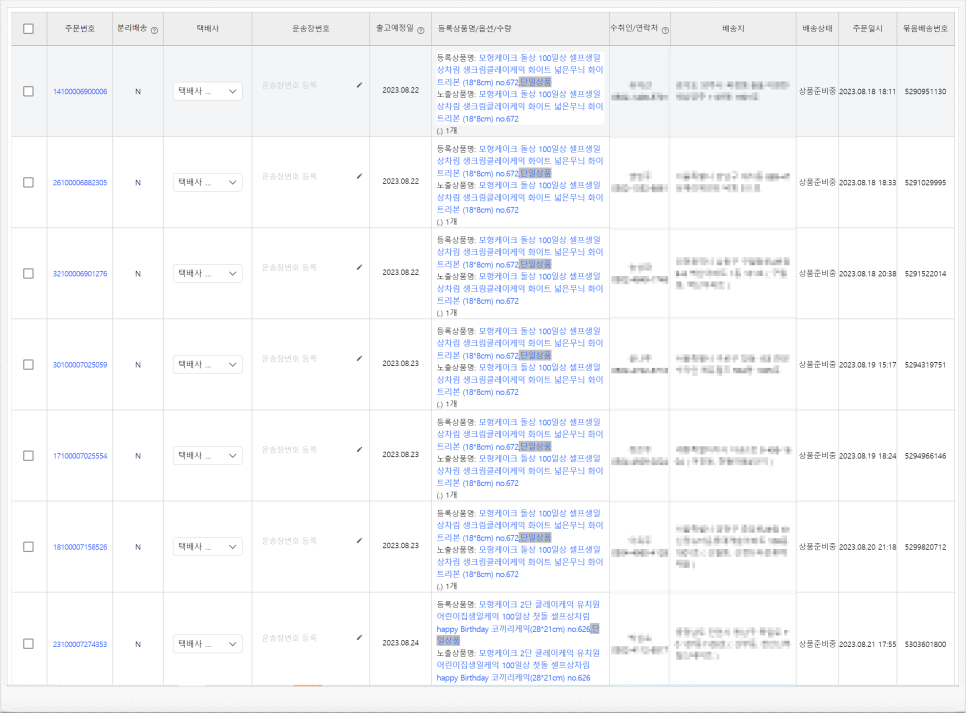Click the order date 2023.08.21 17:55
Image resolution: width=966 pixels, height=713 pixels.
click(x=867, y=645)
